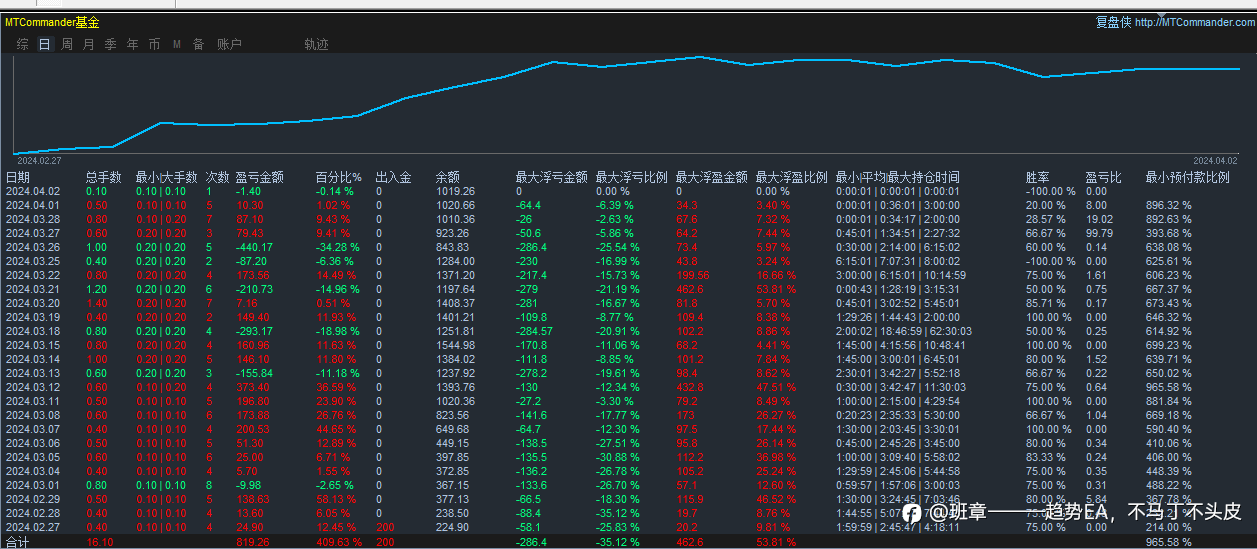The image size is (1257, 549).
Task: Click the M tab icon
Action: pos(176,44)
